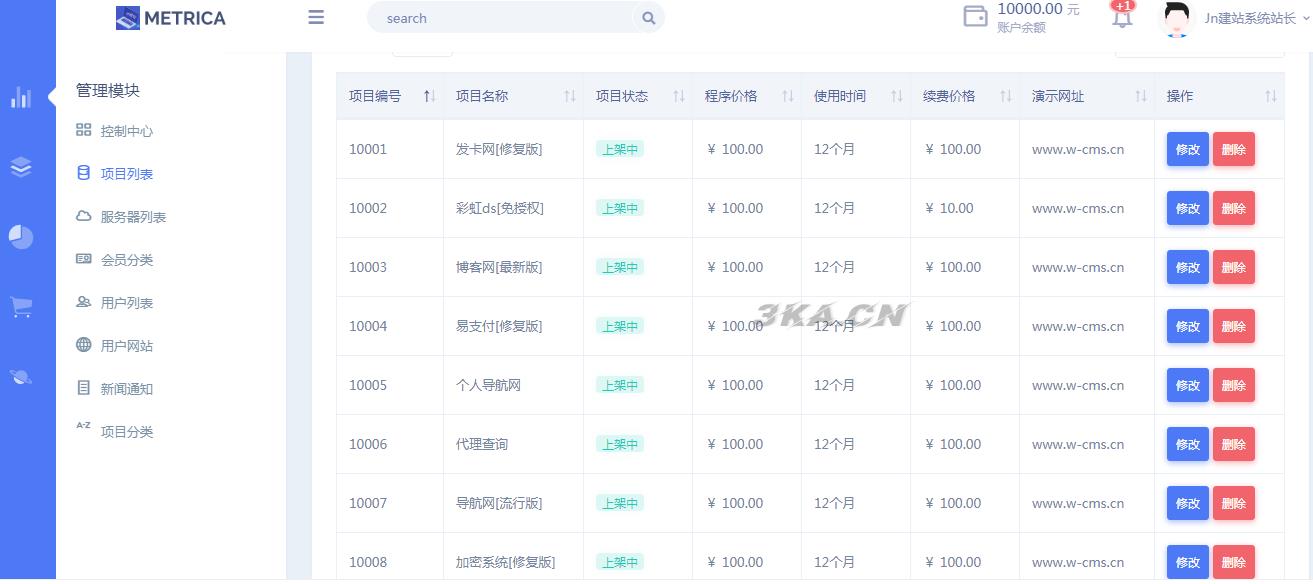Navigate to 用户列表 in sidebar
This screenshot has width=1313, height=584.
click(126, 303)
